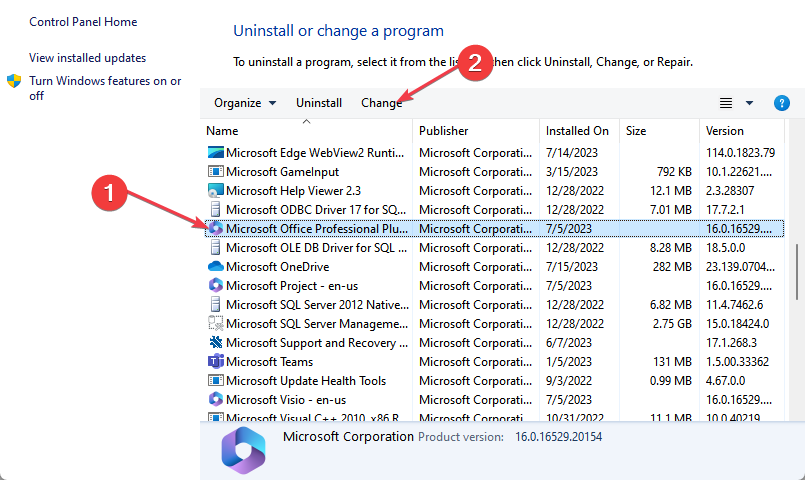Click the Support and Recovery Assistant icon
Viewport: 805px width, 480px height.
216,342
